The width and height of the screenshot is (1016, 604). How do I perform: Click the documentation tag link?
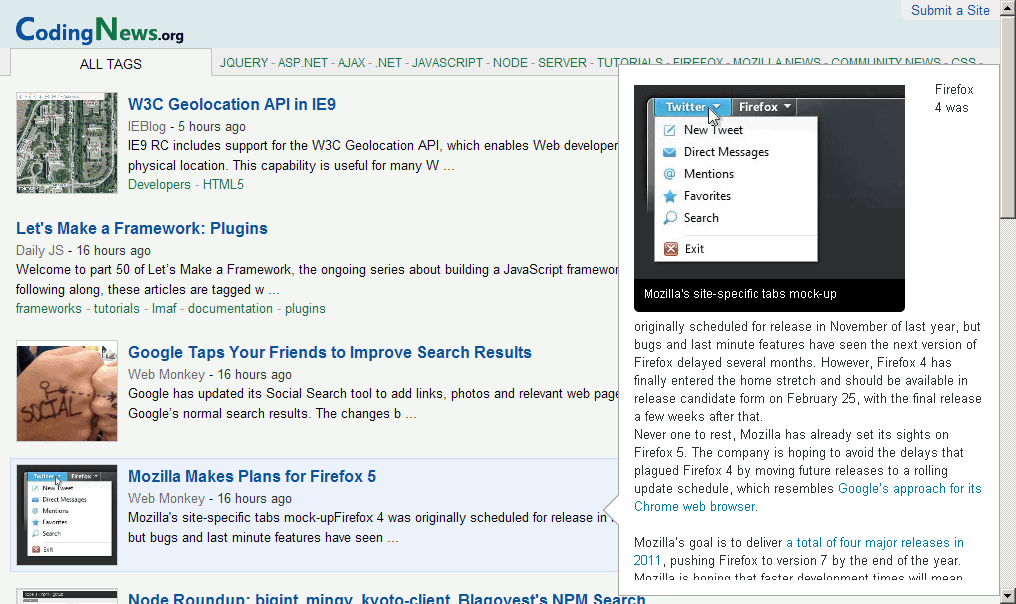(231, 309)
